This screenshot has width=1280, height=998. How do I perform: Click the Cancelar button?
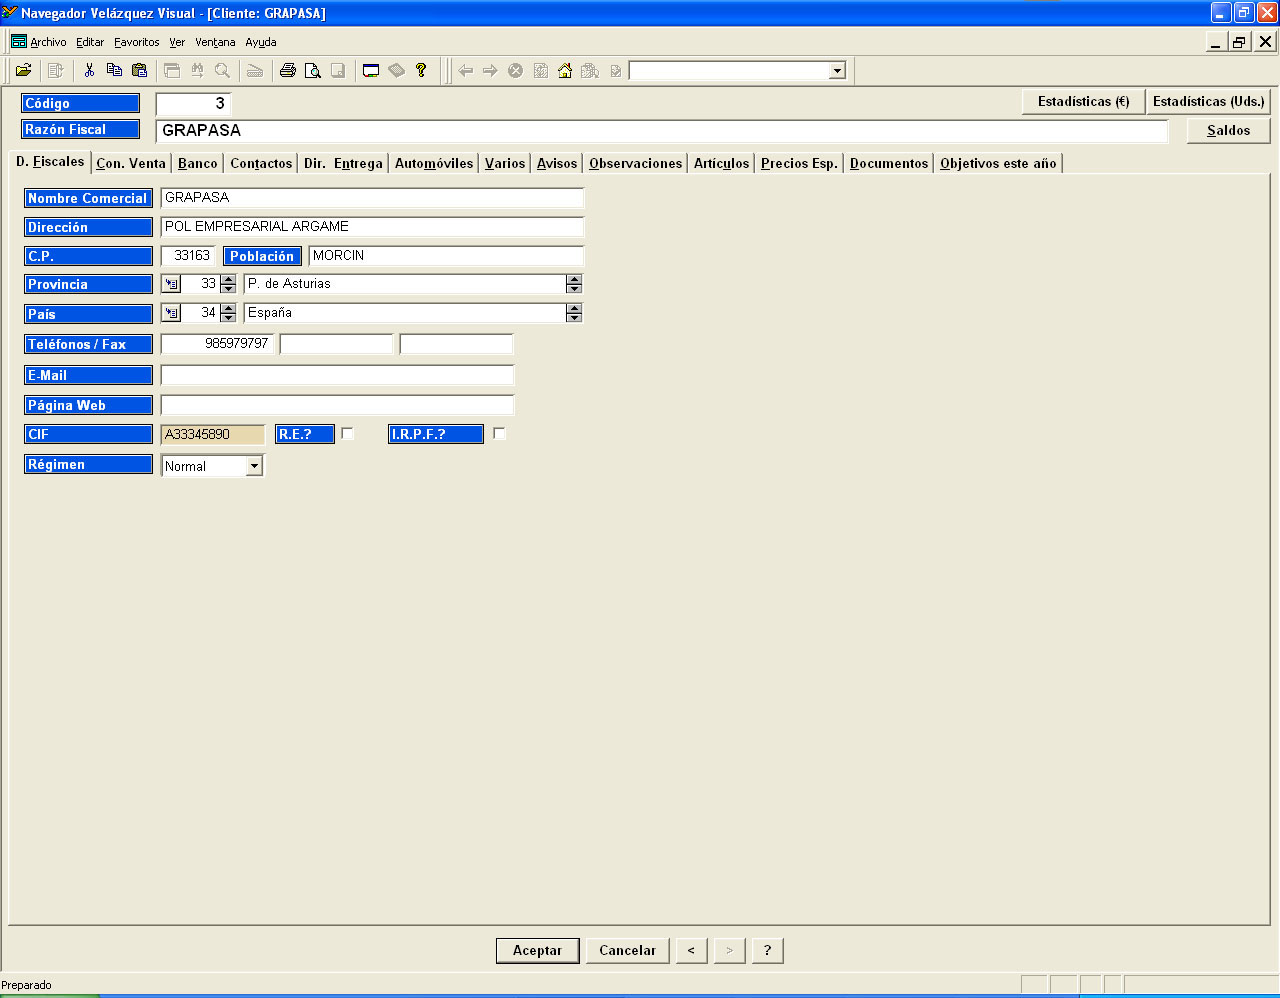coord(627,950)
